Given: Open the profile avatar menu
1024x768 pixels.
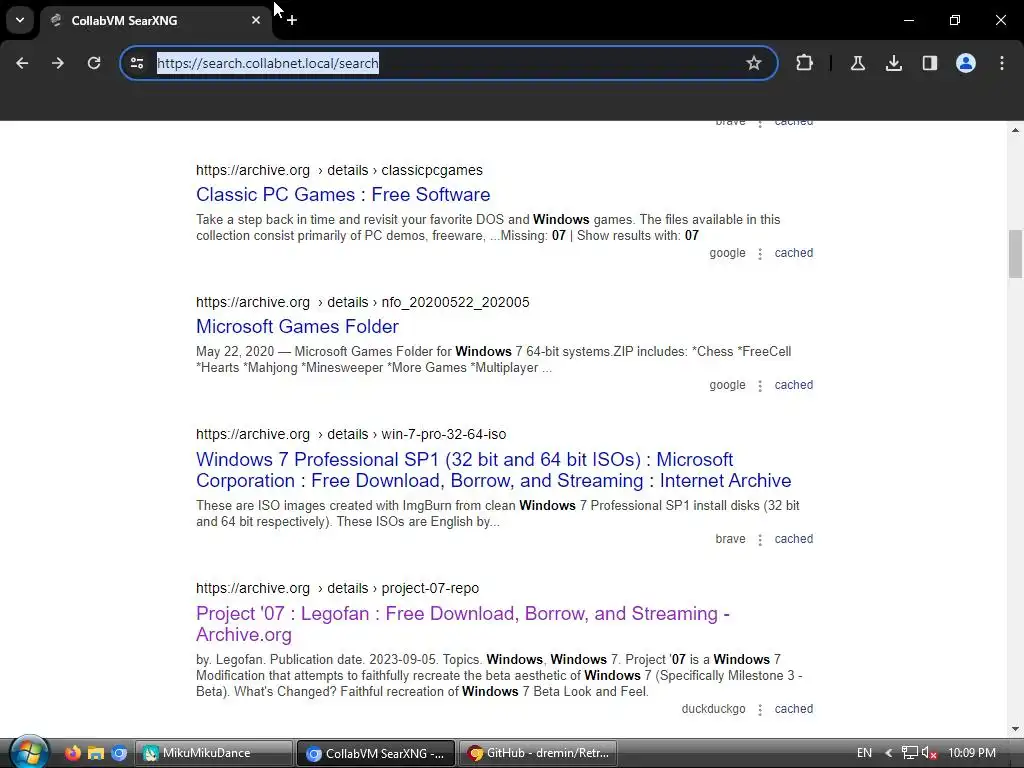Looking at the screenshot, I should 966,63.
